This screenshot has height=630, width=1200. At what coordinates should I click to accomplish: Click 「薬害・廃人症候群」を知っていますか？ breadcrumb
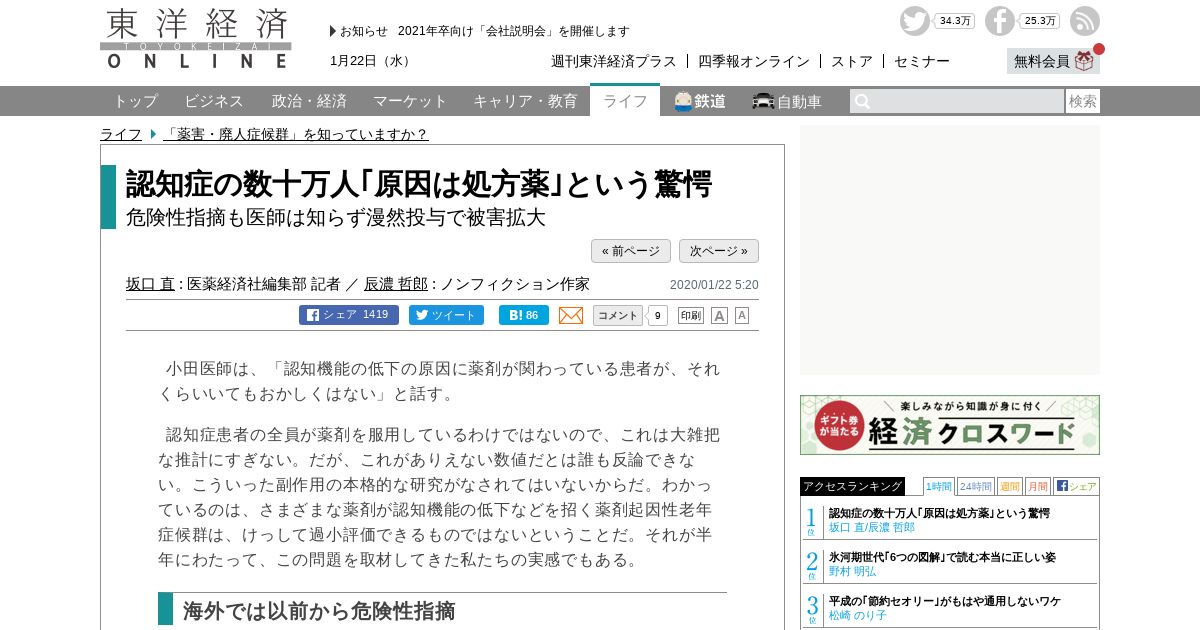pyautogui.click(x=296, y=134)
